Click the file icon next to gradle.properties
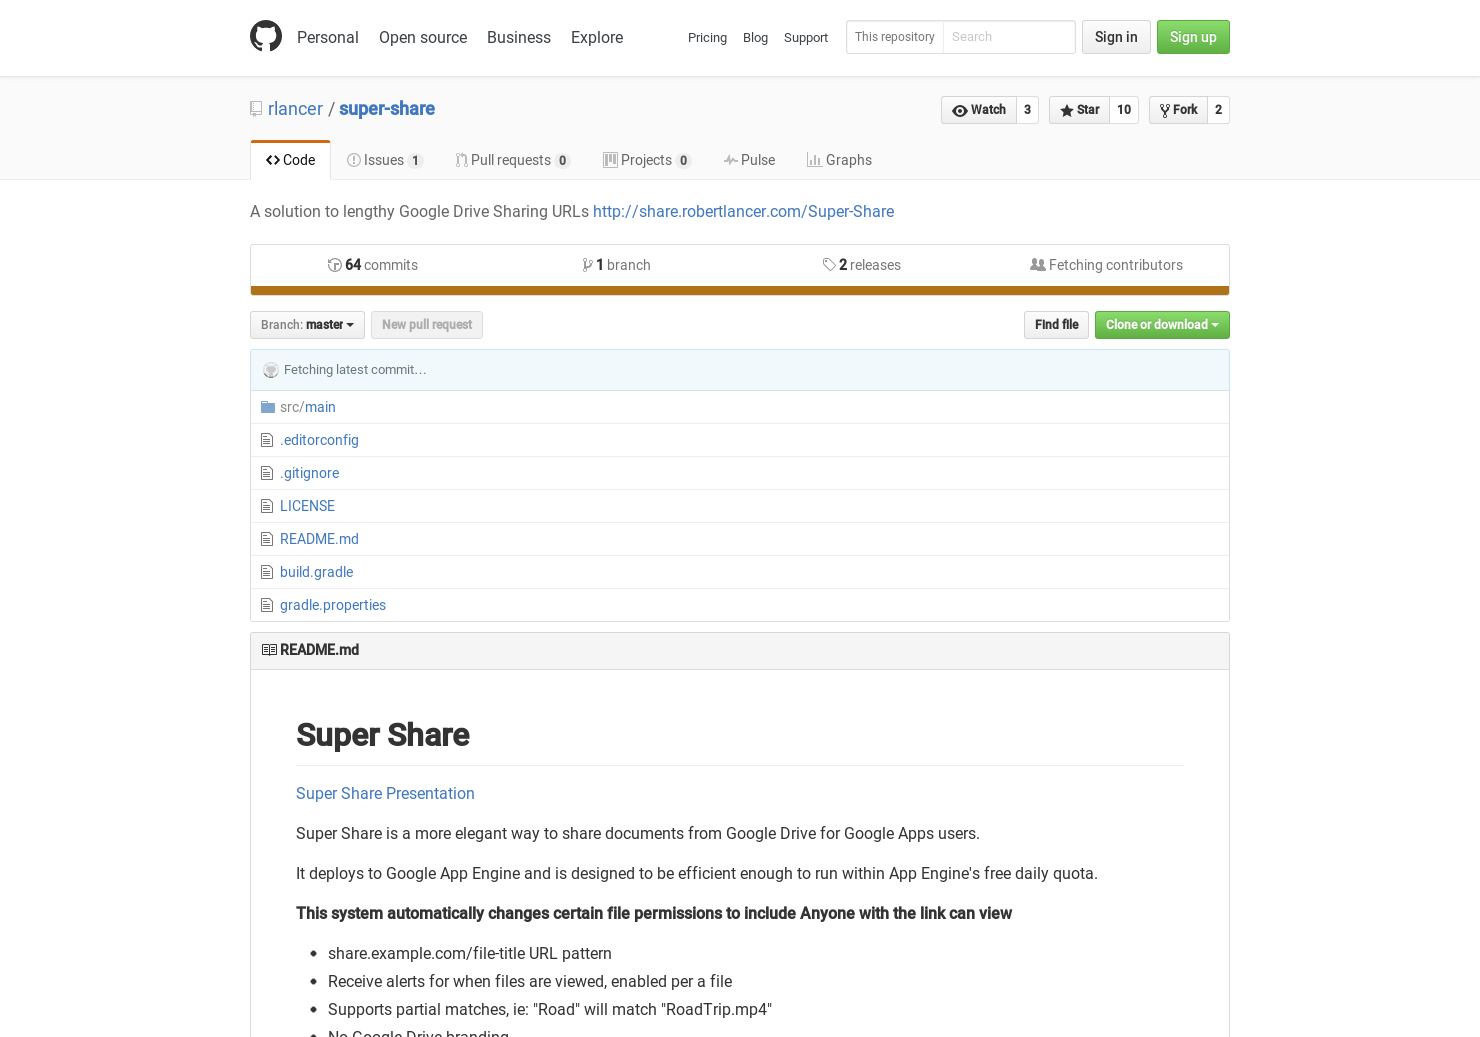The width and height of the screenshot is (1480, 1037). click(267, 605)
